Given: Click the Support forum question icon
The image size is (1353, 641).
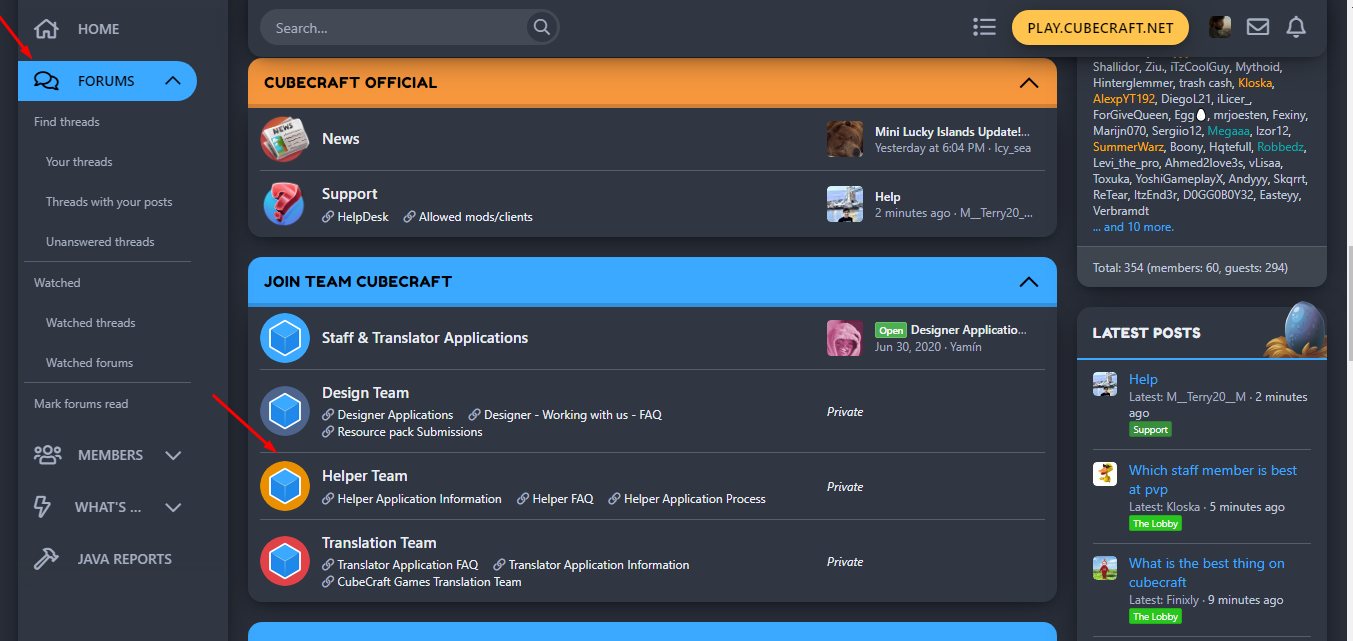Looking at the screenshot, I should pos(285,204).
